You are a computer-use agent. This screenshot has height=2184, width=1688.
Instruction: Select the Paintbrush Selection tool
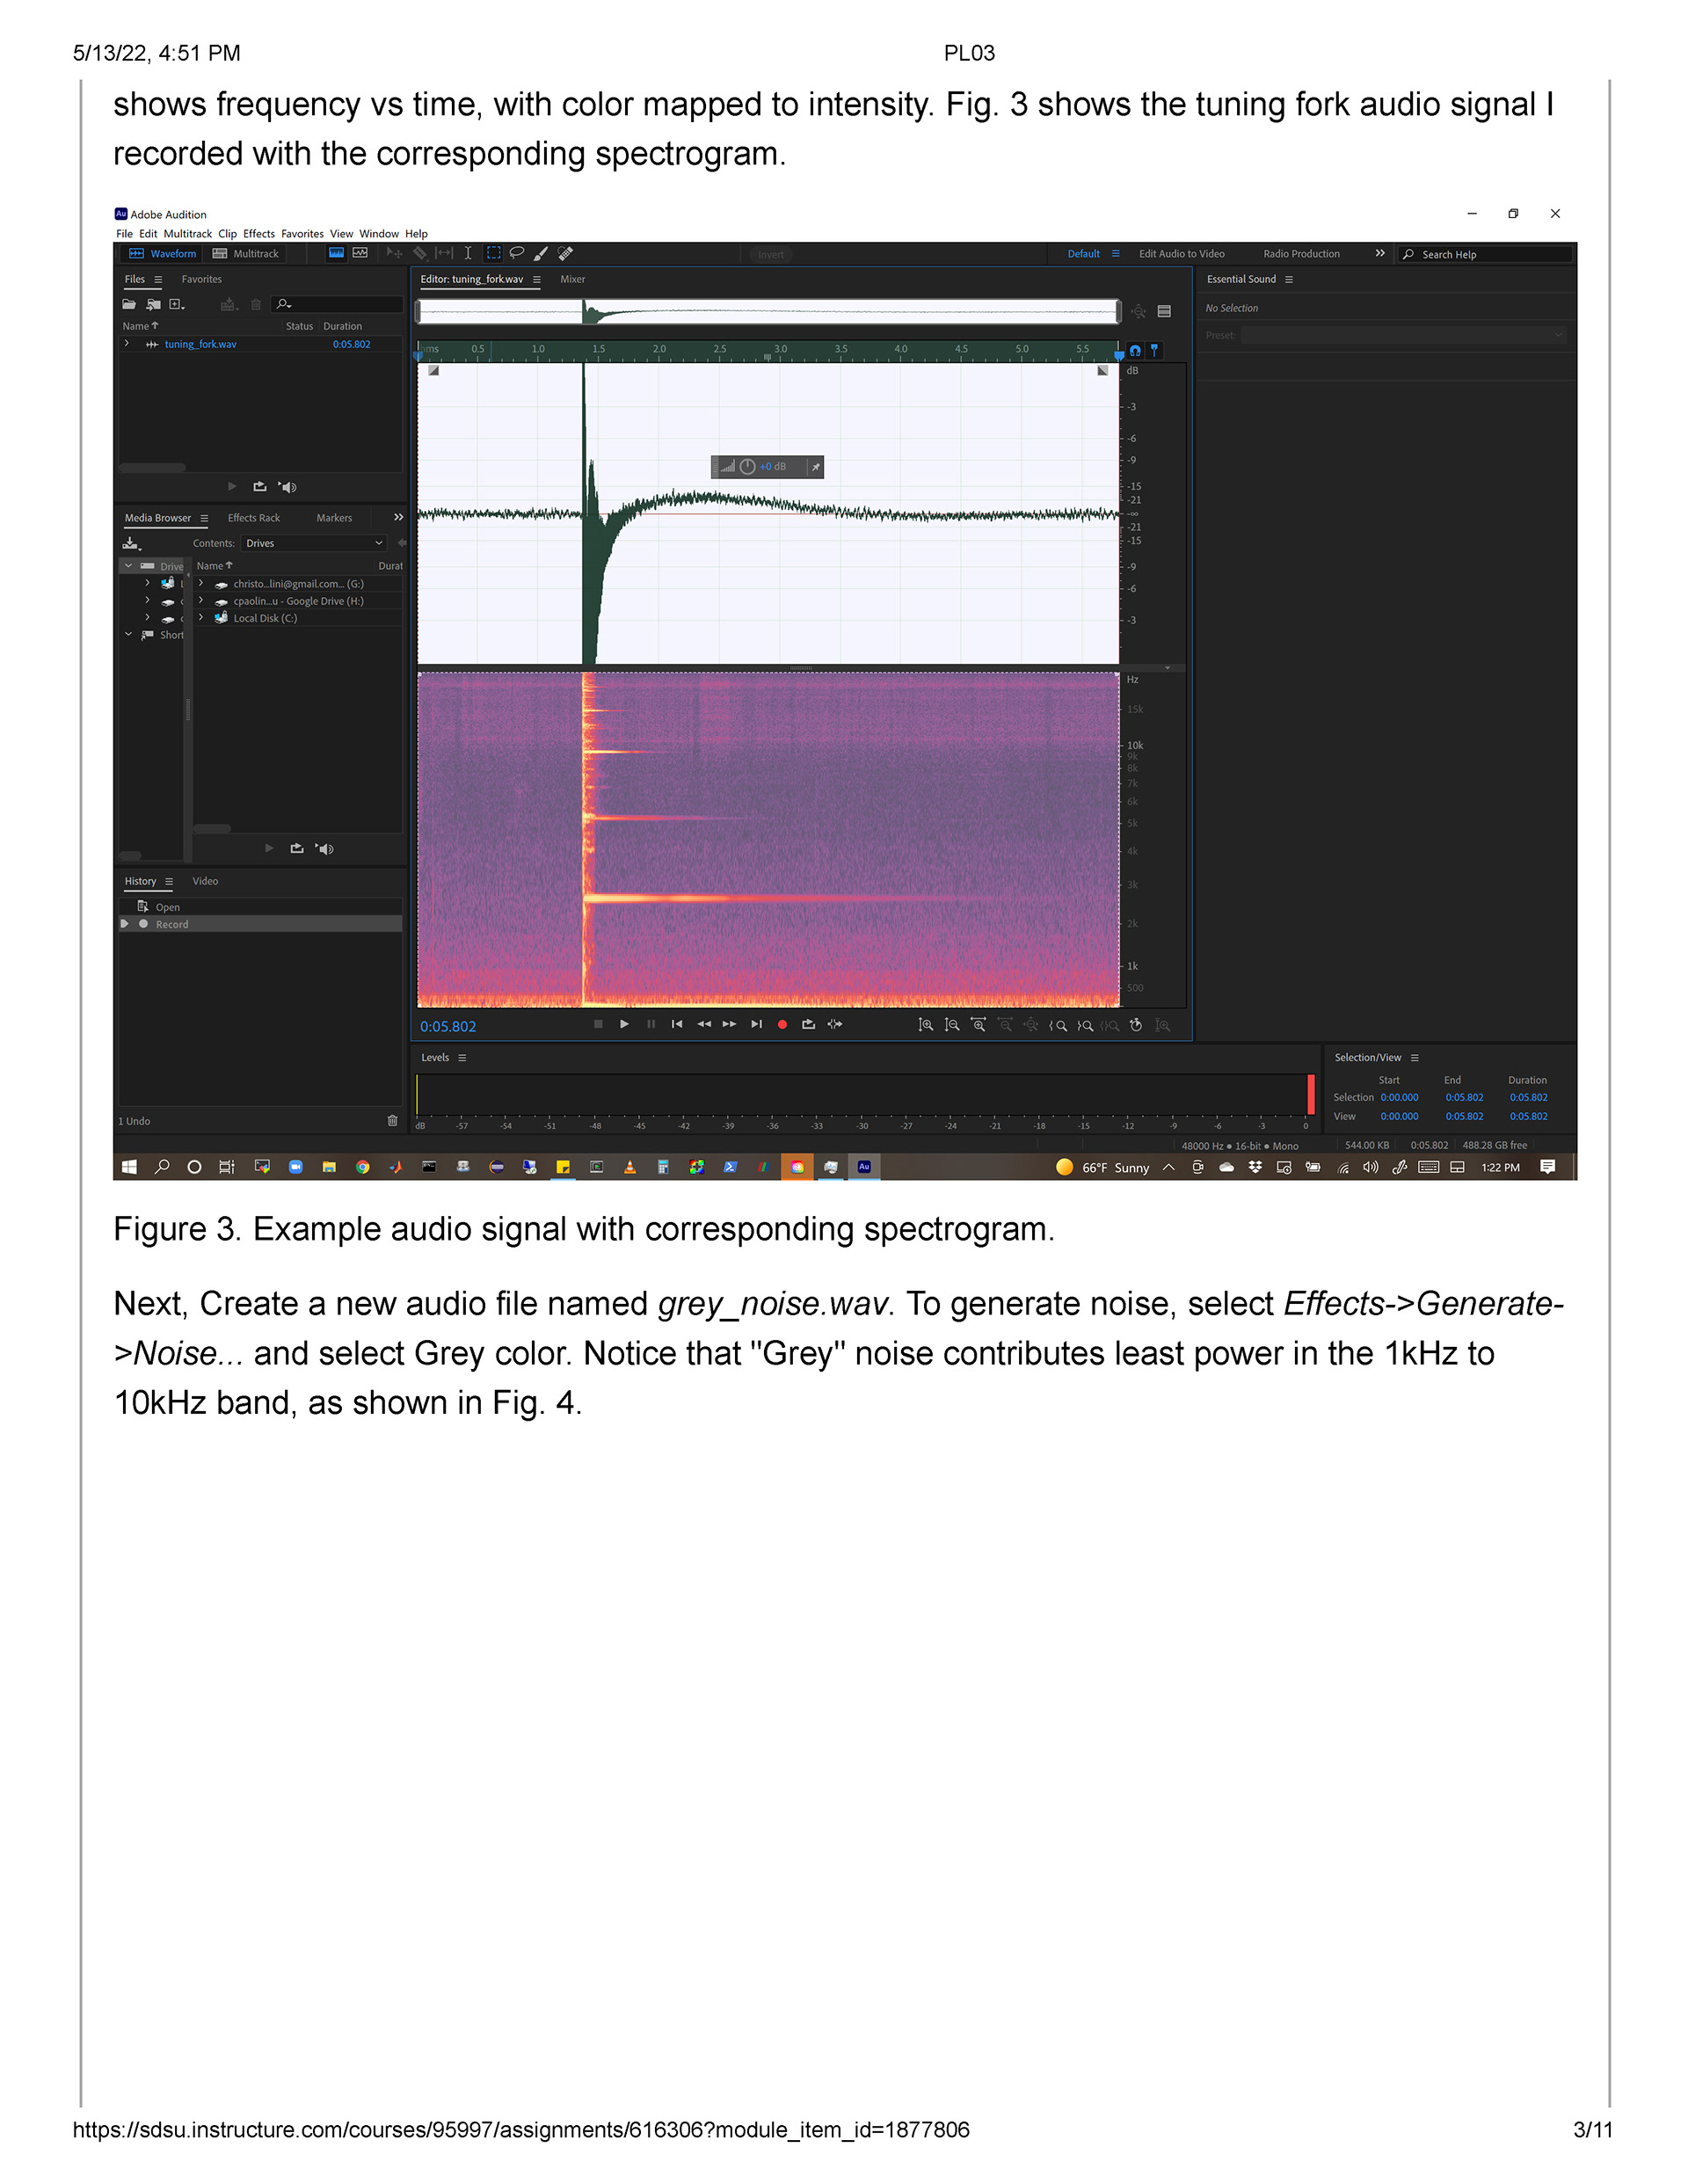coord(541,253)
